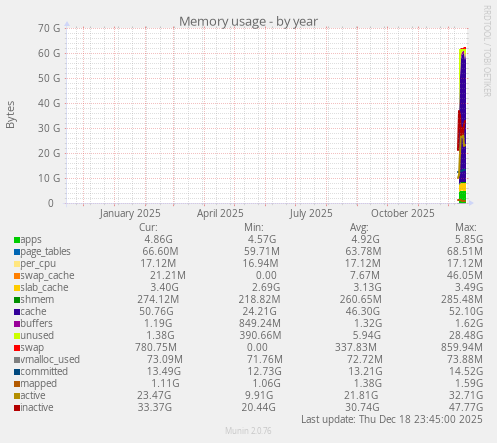Click the committed min value 12.73G
Viewport: 497px width, 443px height.
(264, 372)
